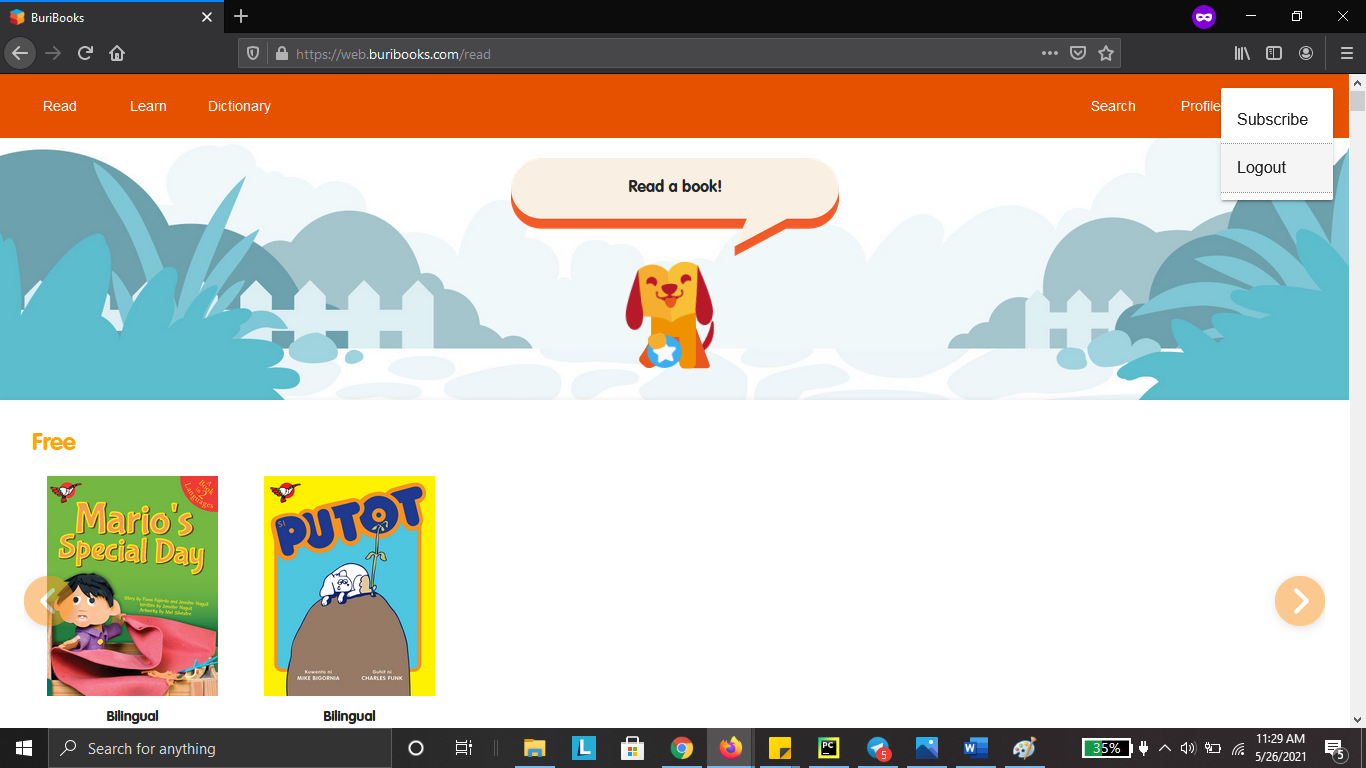This screenshot has height=768, width=1366.
Task: Show next books with the right carousel arrow
Action: pyautogui.click(x=1300, y=600)
